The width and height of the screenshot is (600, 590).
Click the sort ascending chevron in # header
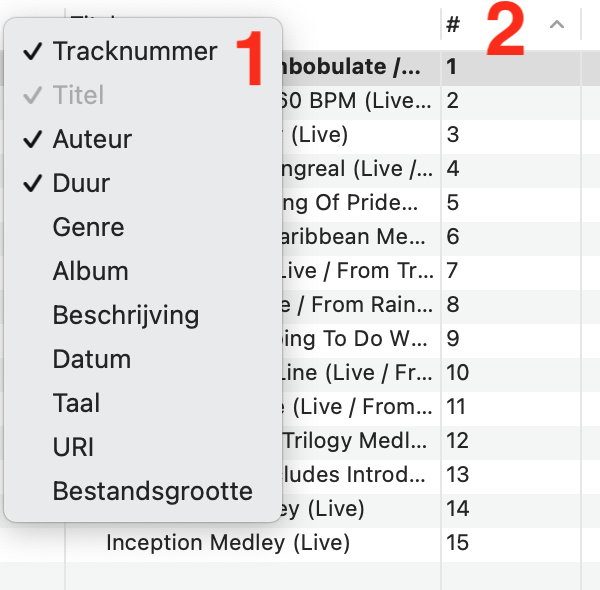(557, 25)
